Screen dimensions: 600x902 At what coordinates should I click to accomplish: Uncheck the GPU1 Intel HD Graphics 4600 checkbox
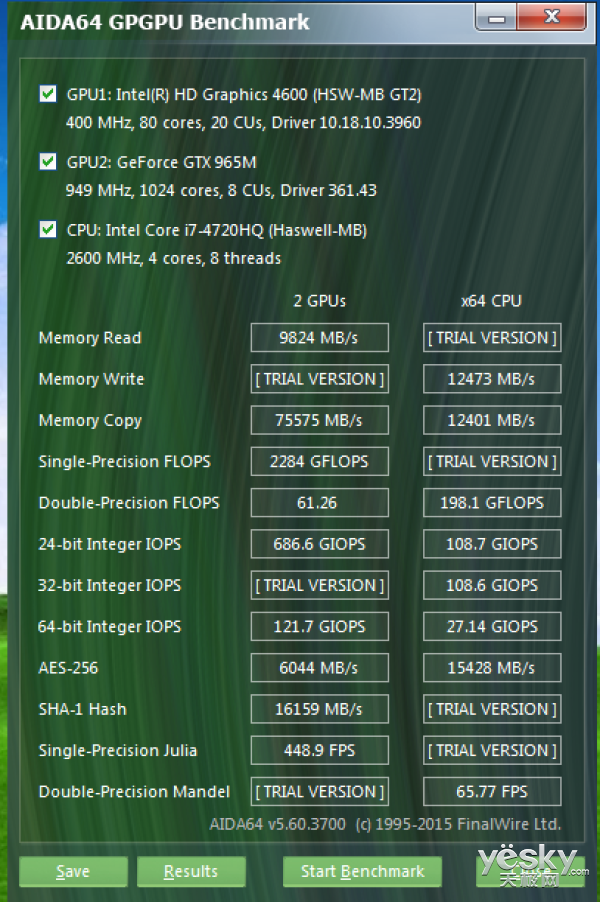coord(47,95)
